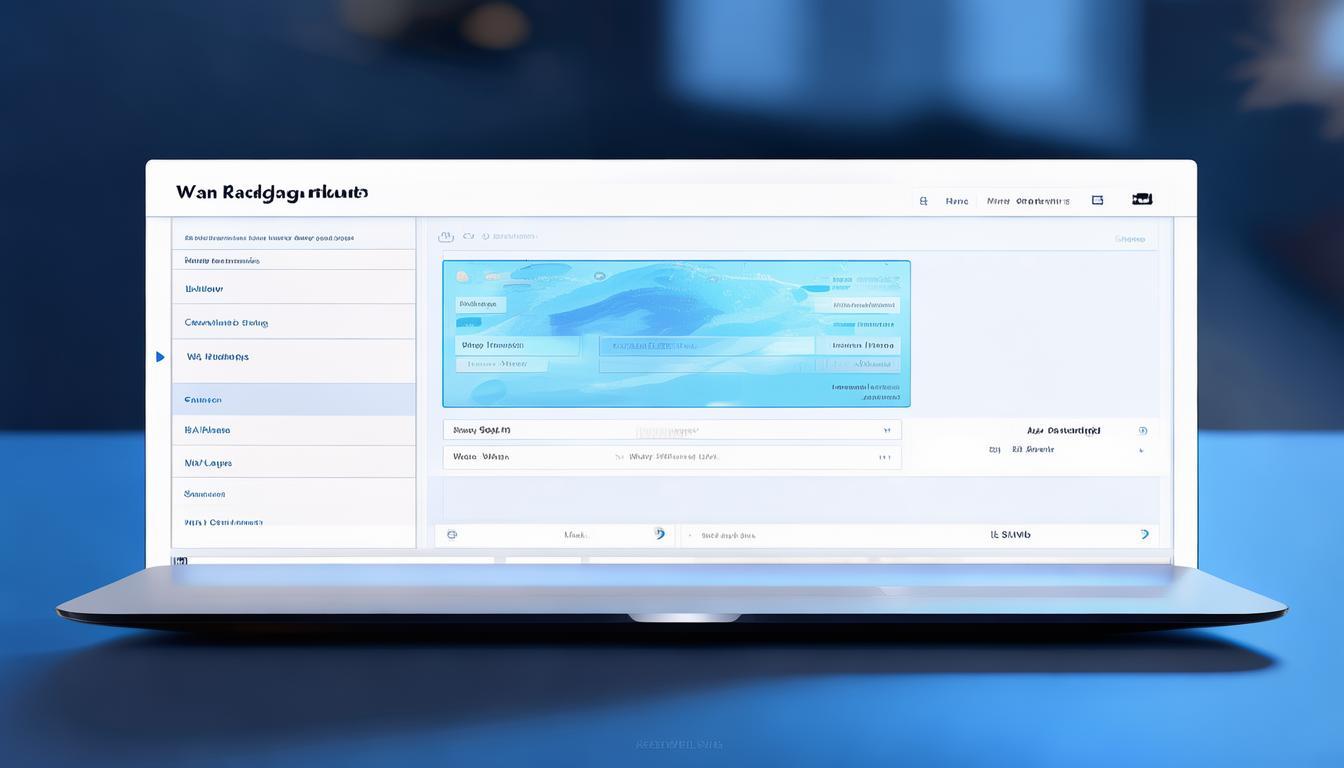This screenshot has width=1344, height=768.
Task: Select the highlighted sidebar item
Action: pos(293,400)
